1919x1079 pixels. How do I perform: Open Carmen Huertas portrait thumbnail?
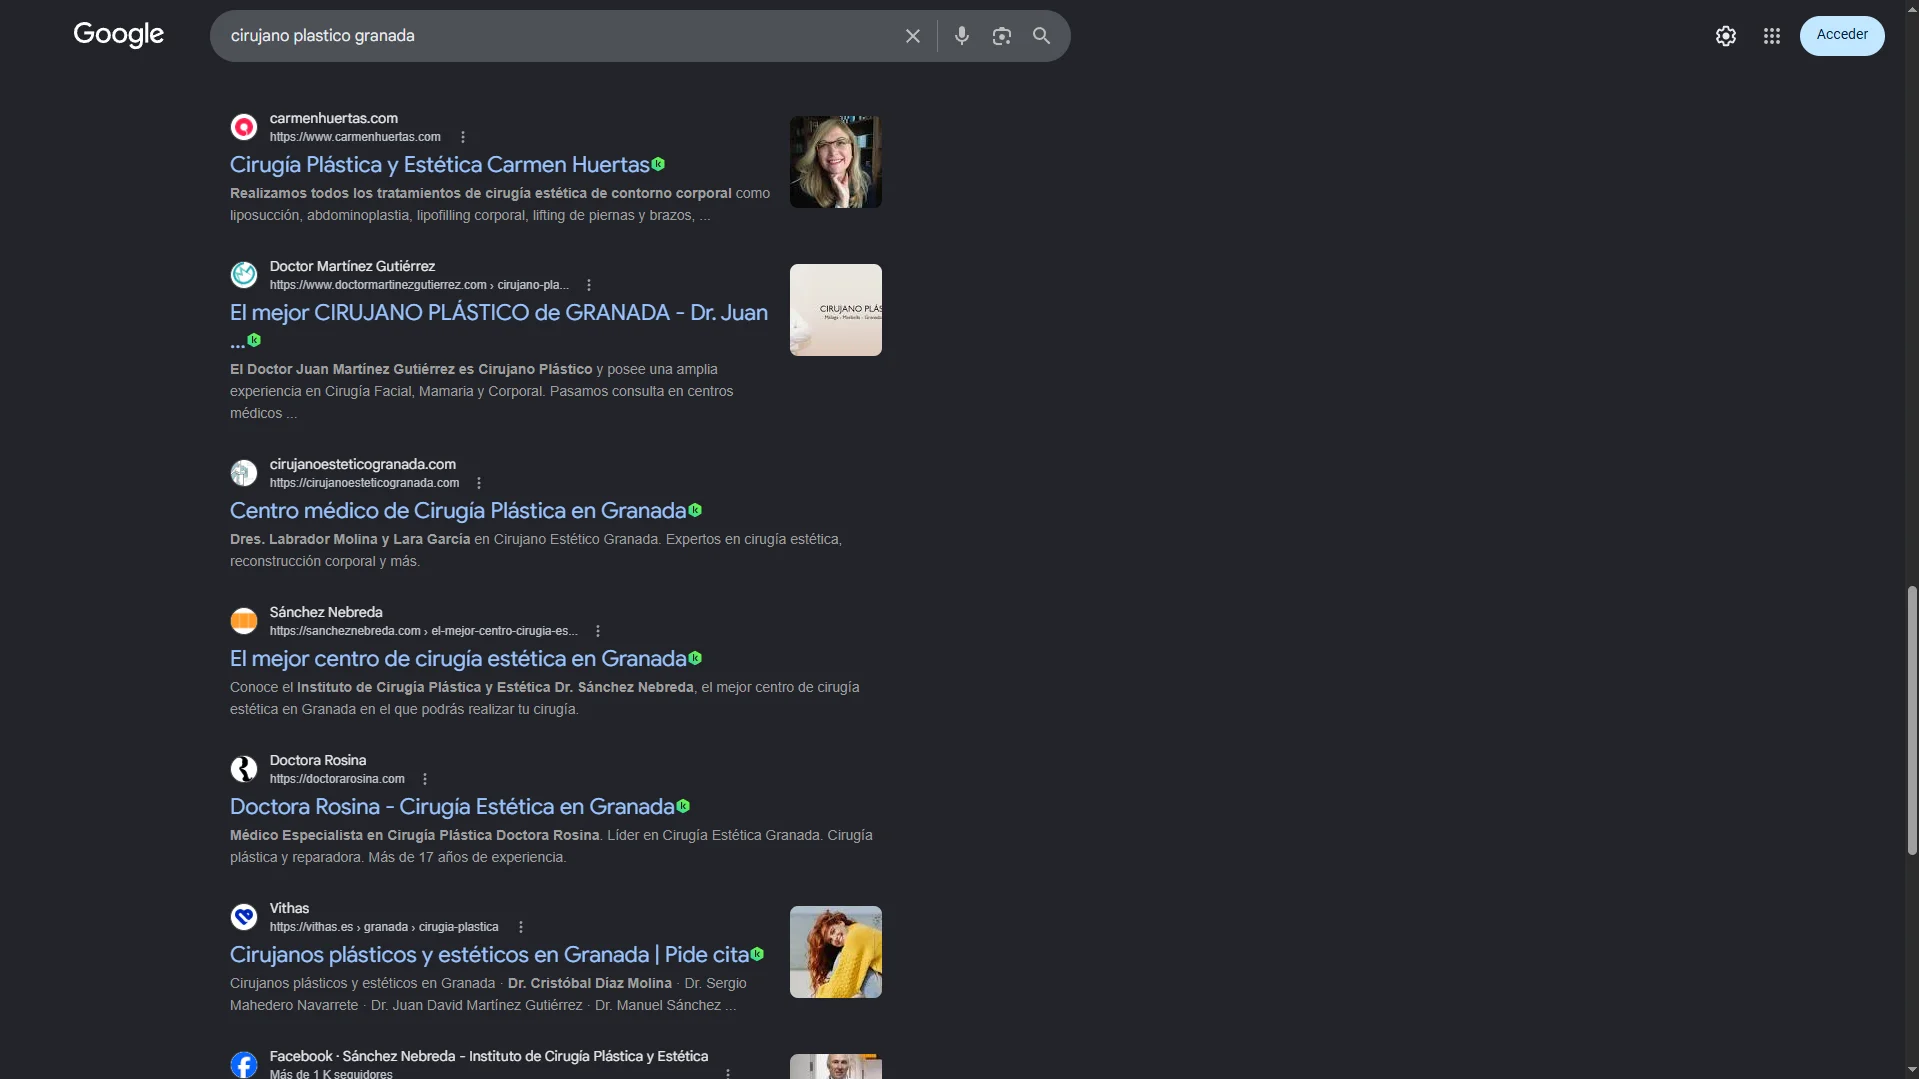point(836,162)
